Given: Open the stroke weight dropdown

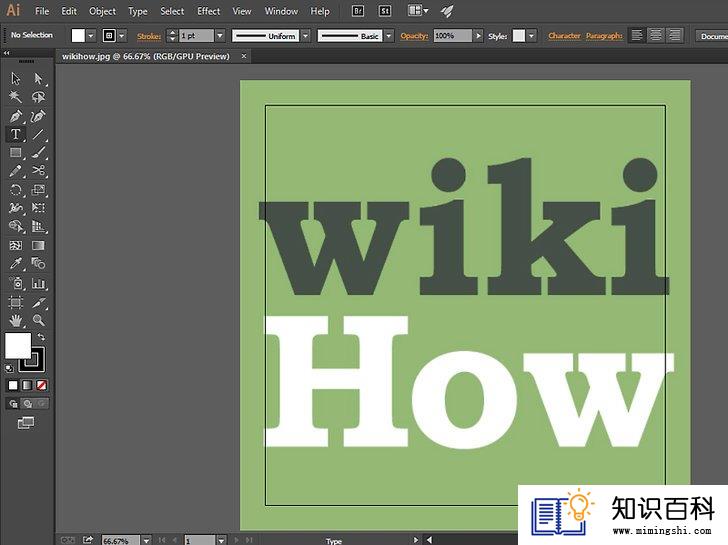Looking at the screenshot, I should [x=221, y=35].
